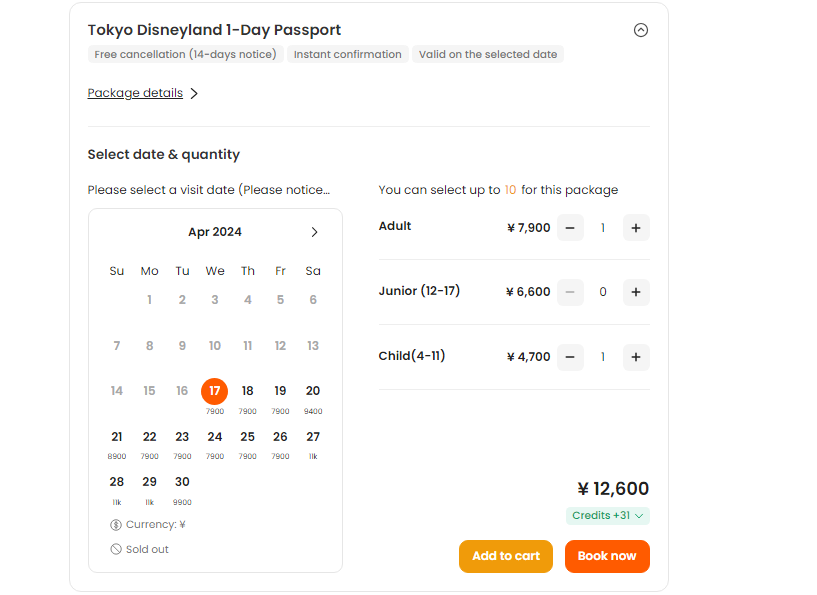Image resolution: width=817 pixels, height=595 pixels.
Task: Go to next month in calendar
Action: pyautogui.click(x=314, y=232)
